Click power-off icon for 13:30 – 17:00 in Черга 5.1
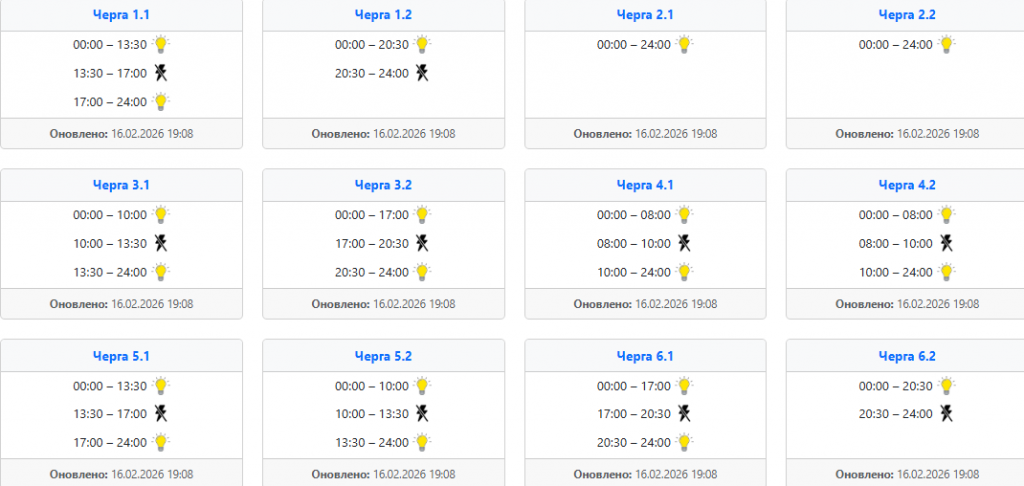 pyautogui.click(x=160, y=414)
